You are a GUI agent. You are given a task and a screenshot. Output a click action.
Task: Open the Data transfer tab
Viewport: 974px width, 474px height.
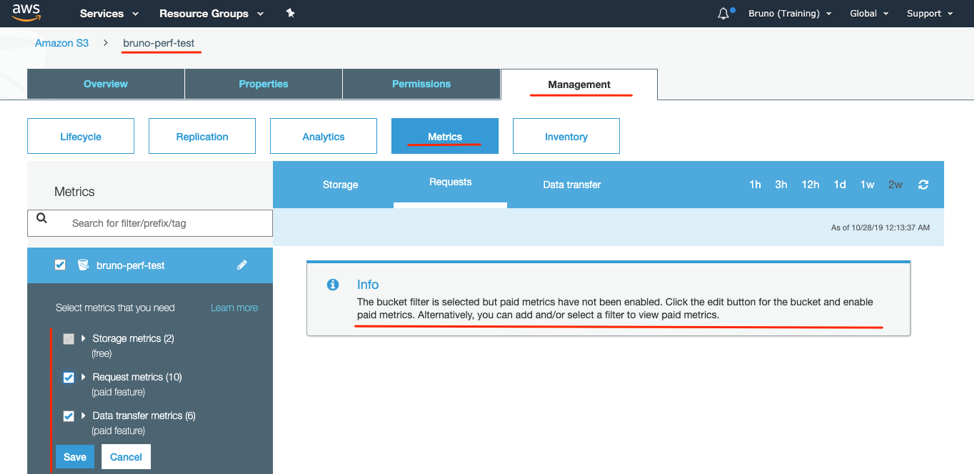tap(571, 185)
